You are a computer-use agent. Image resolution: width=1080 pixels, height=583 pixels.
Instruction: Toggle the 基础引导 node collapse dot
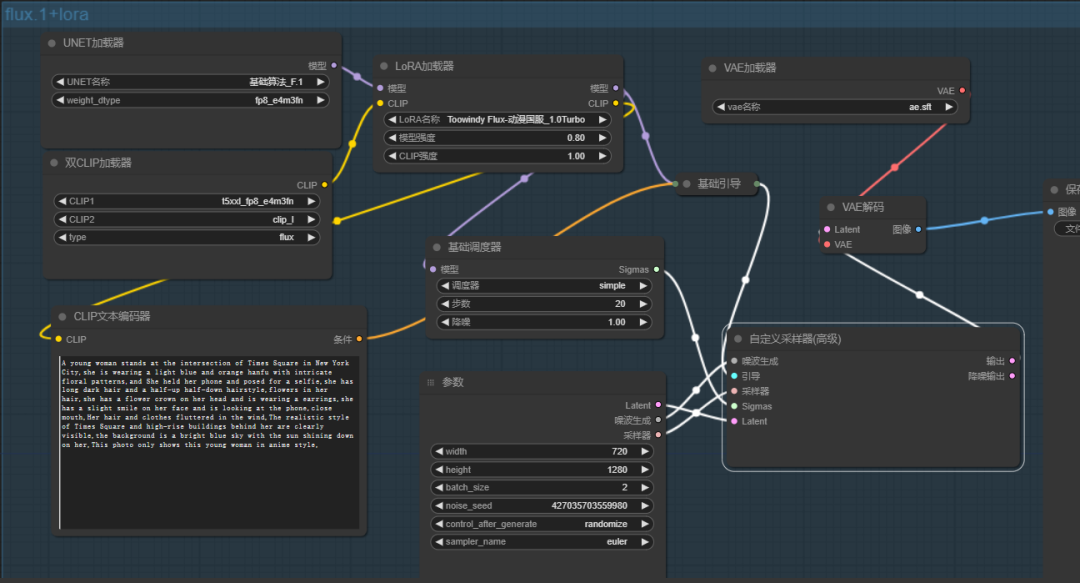click(686, 184)
